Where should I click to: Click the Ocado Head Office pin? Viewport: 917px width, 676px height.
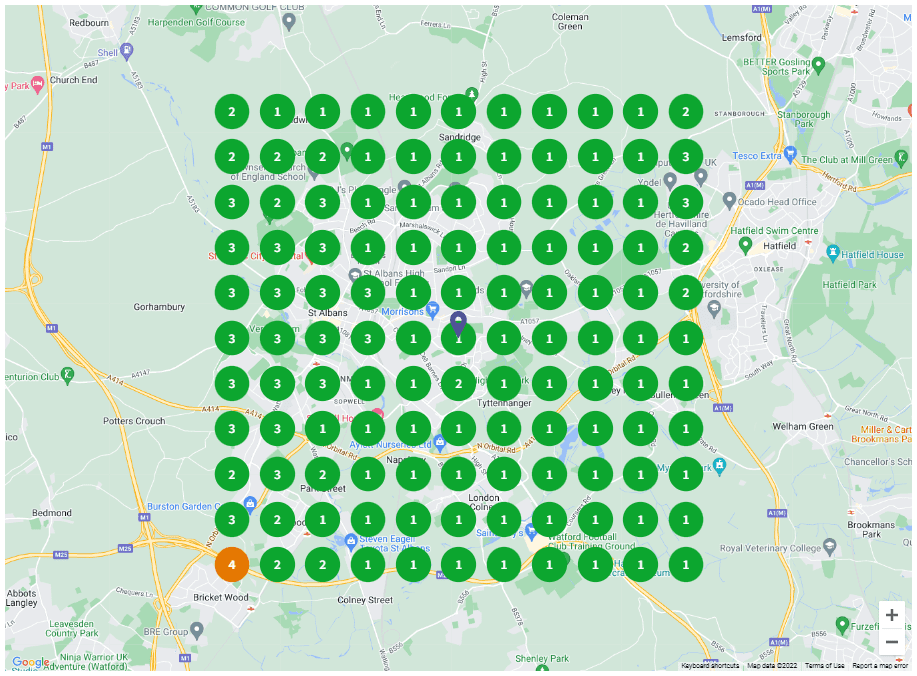729,201
